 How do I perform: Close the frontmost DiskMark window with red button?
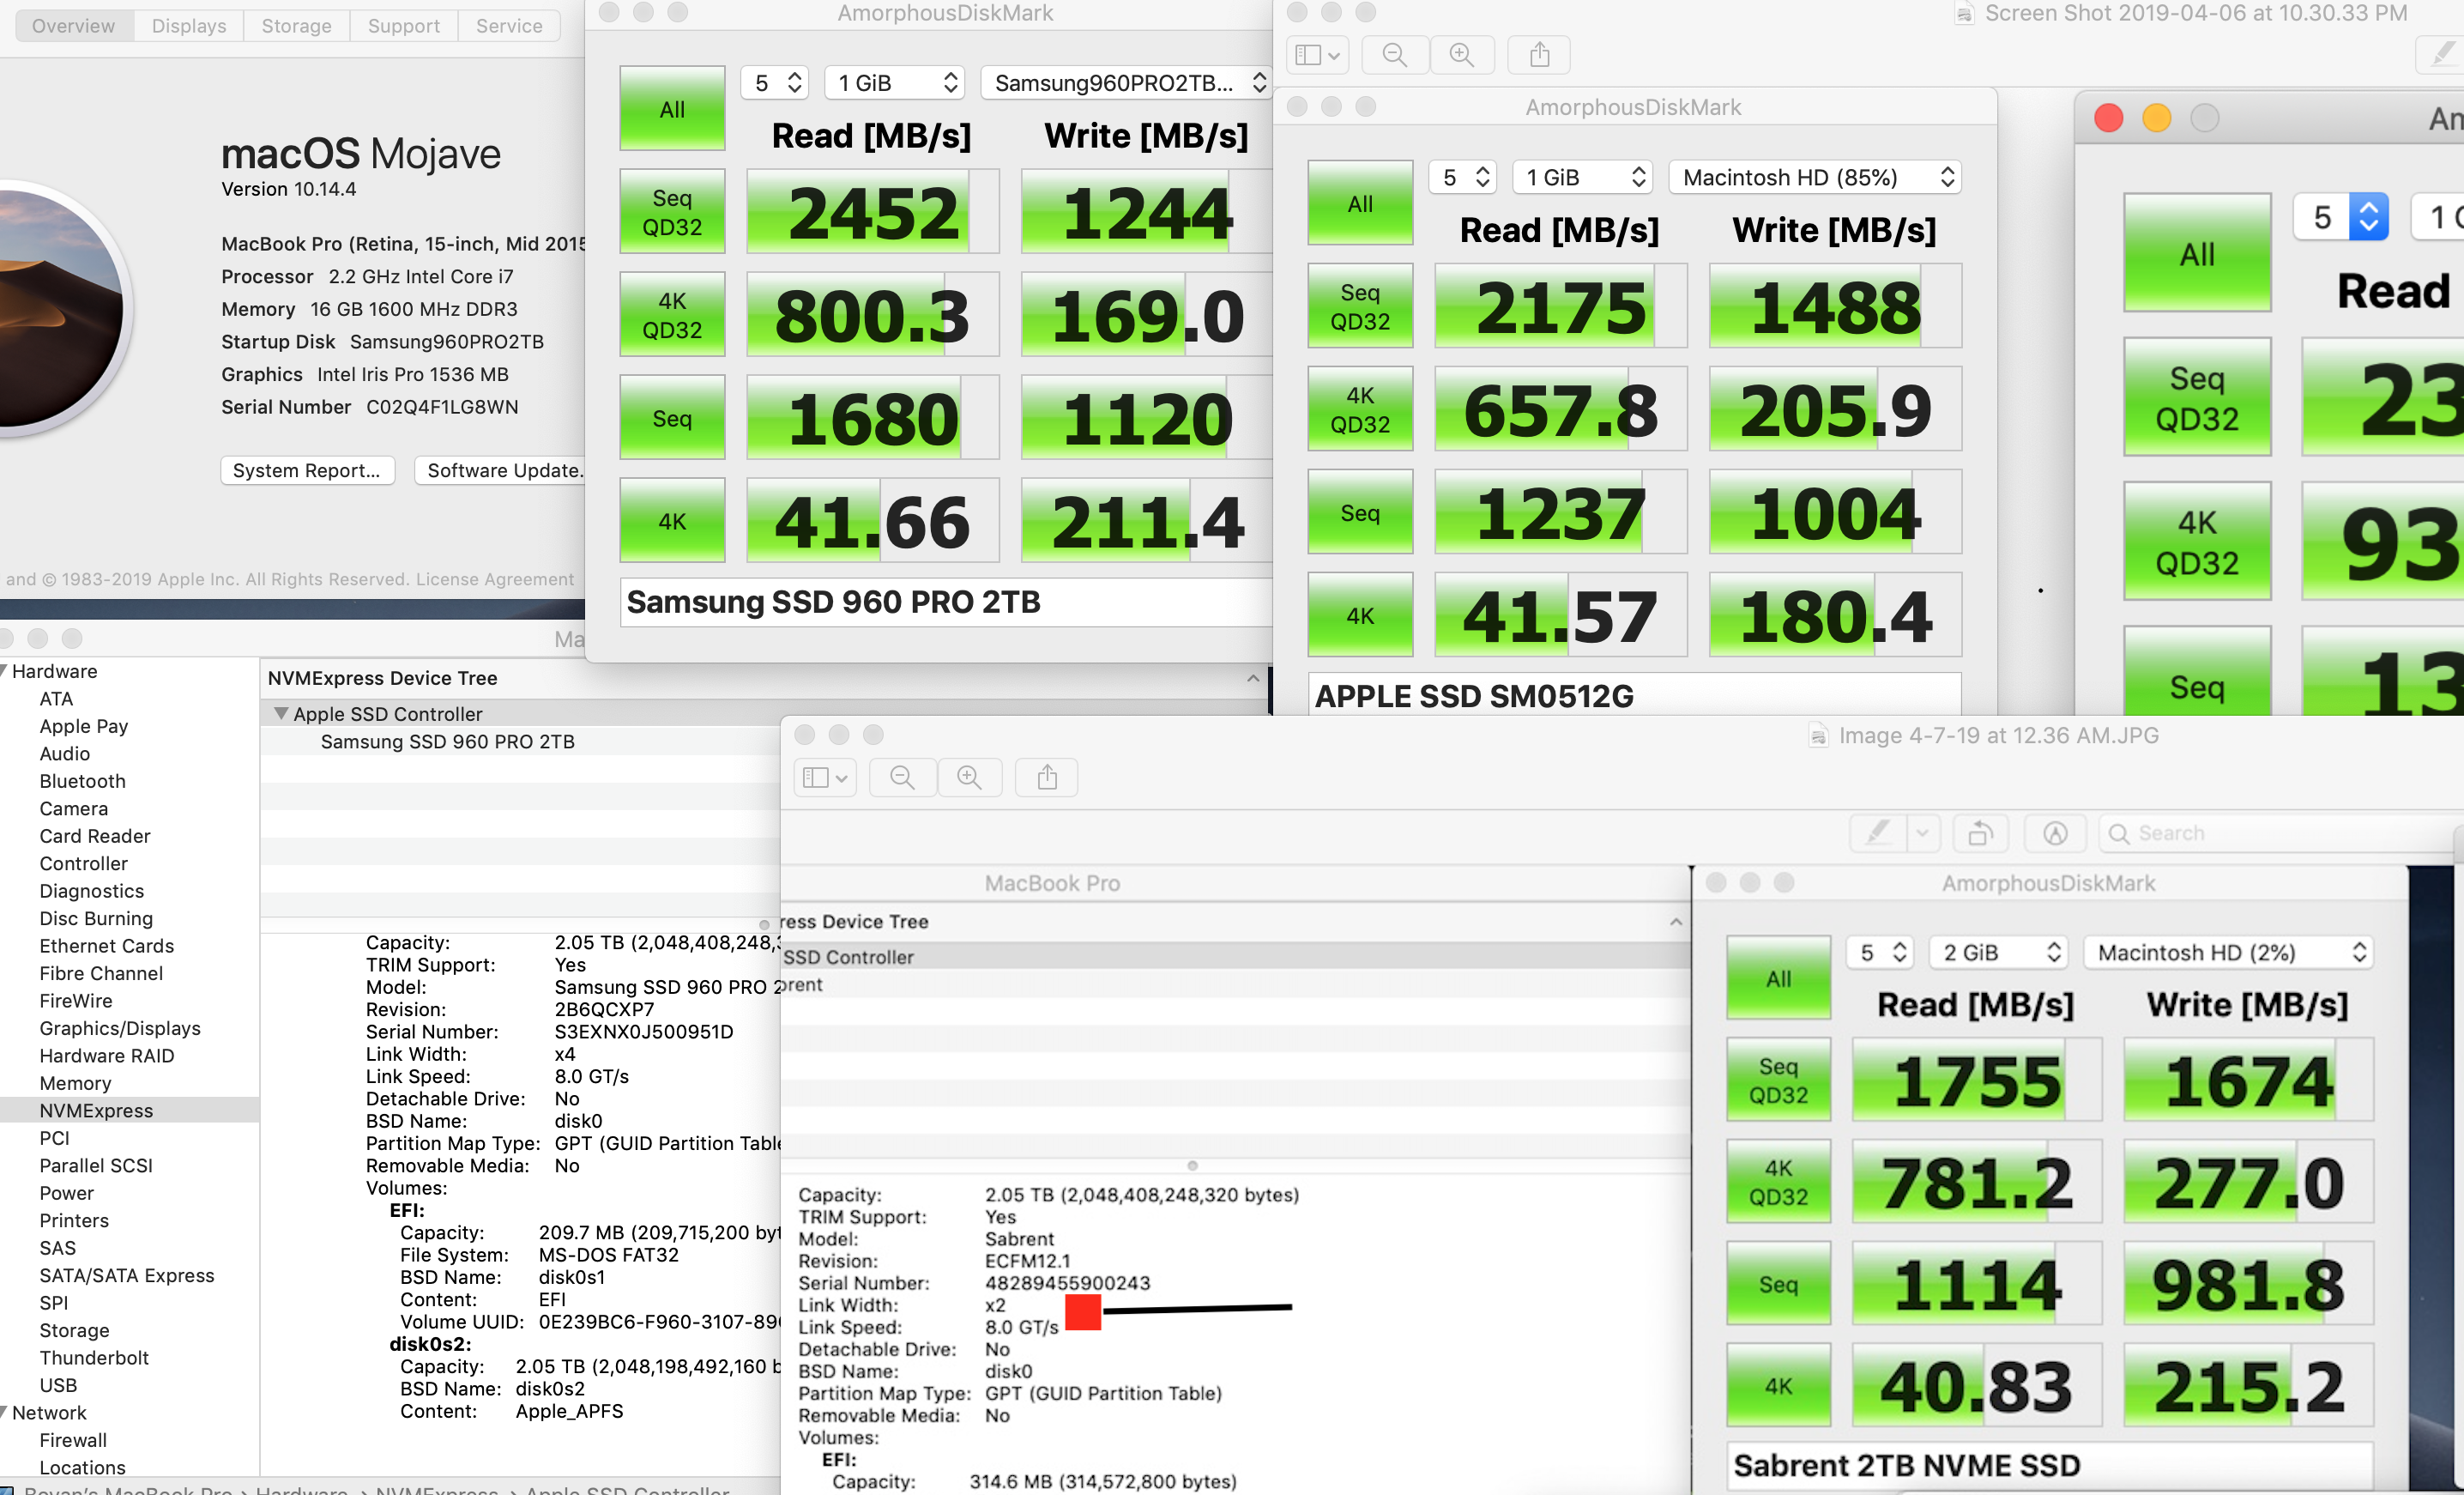click(2109, 118)
